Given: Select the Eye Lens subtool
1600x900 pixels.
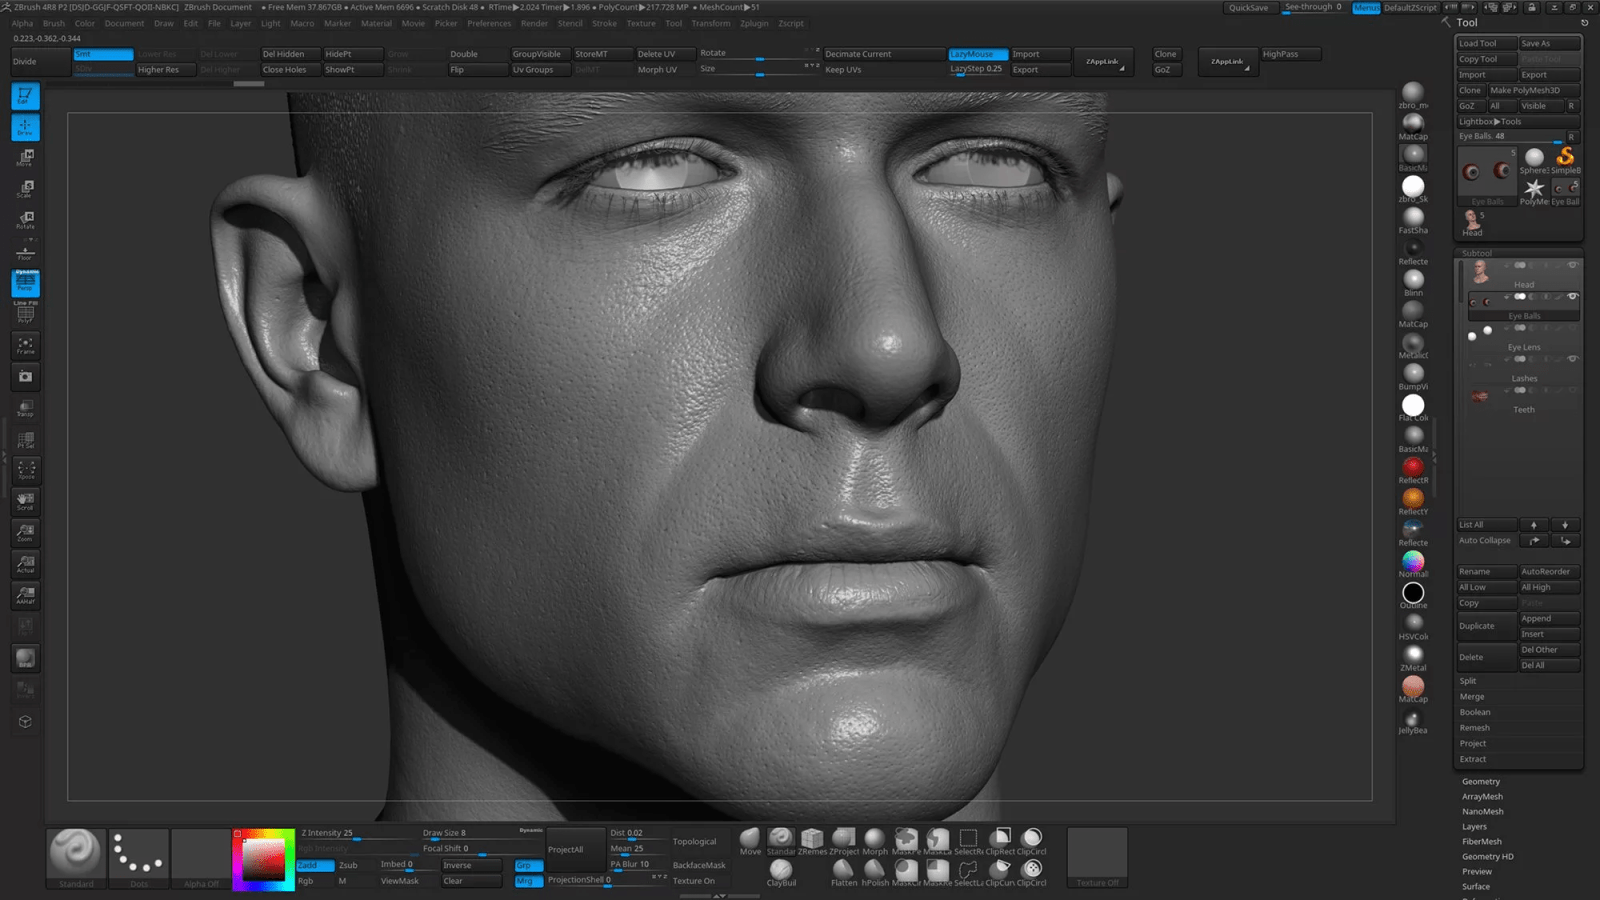Looking at the screenshot, I should (x=1523, y=347).
